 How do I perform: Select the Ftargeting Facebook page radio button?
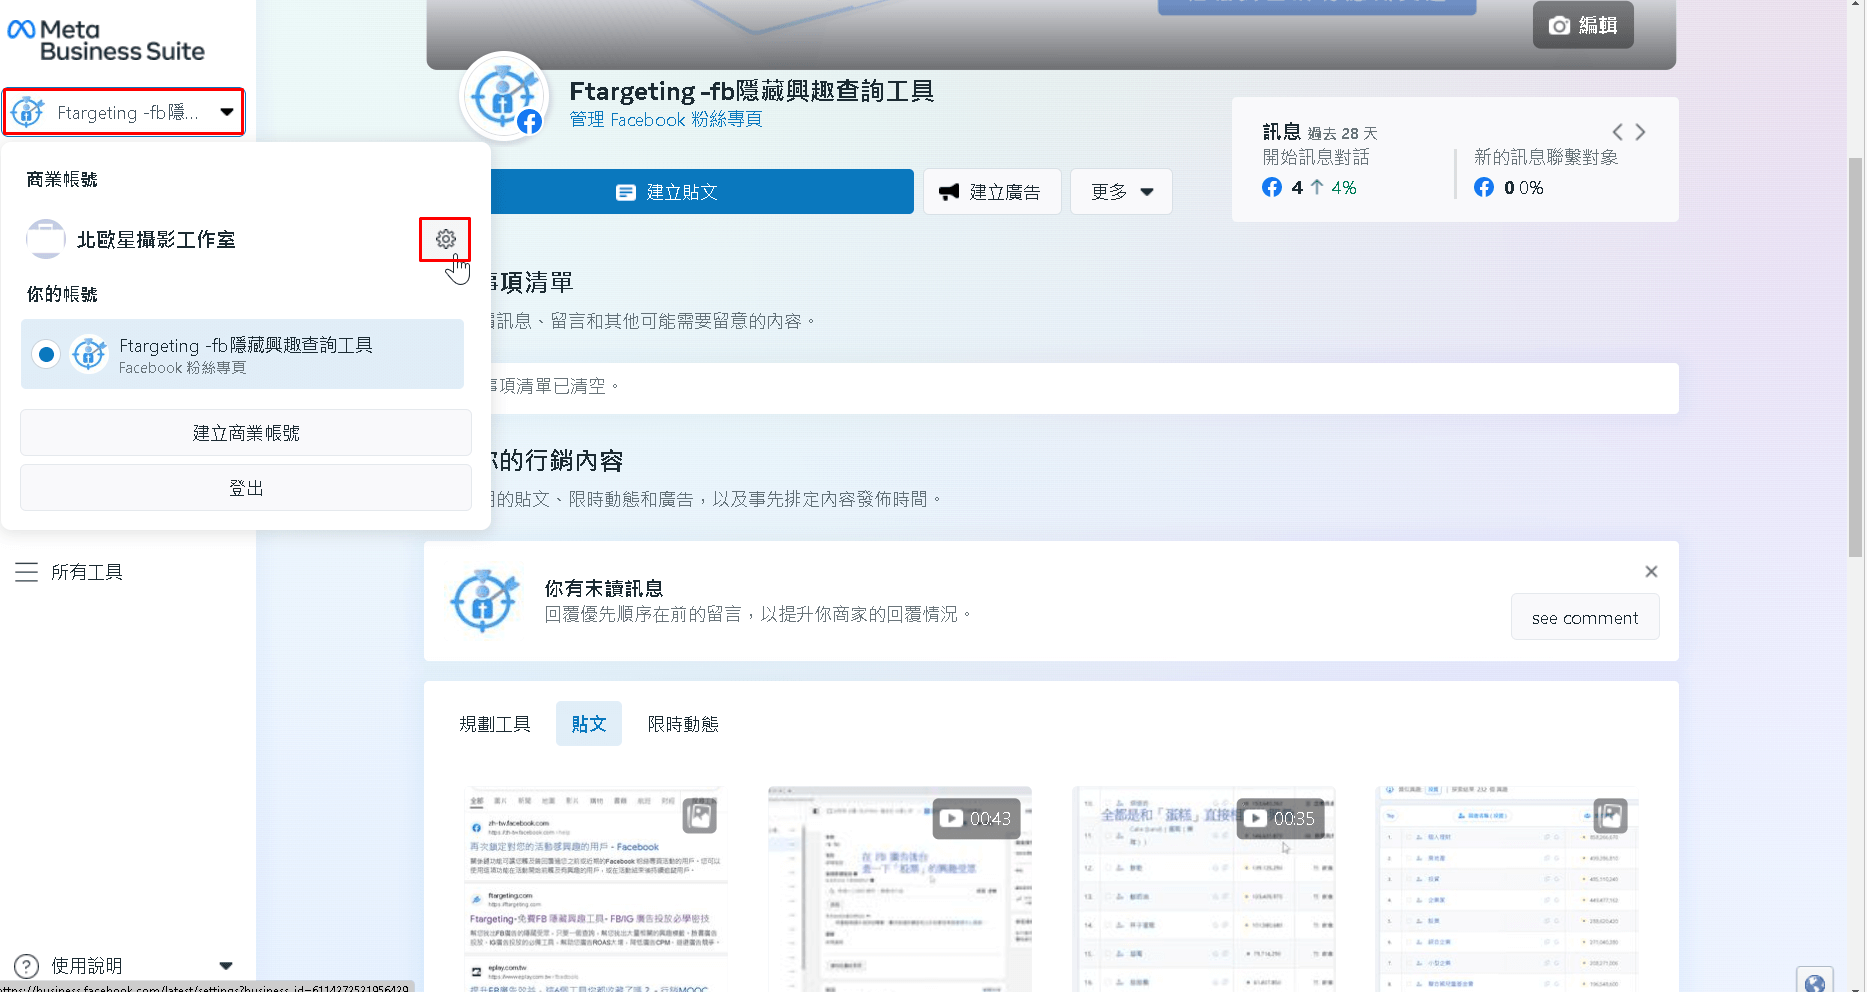coord(46,354)
